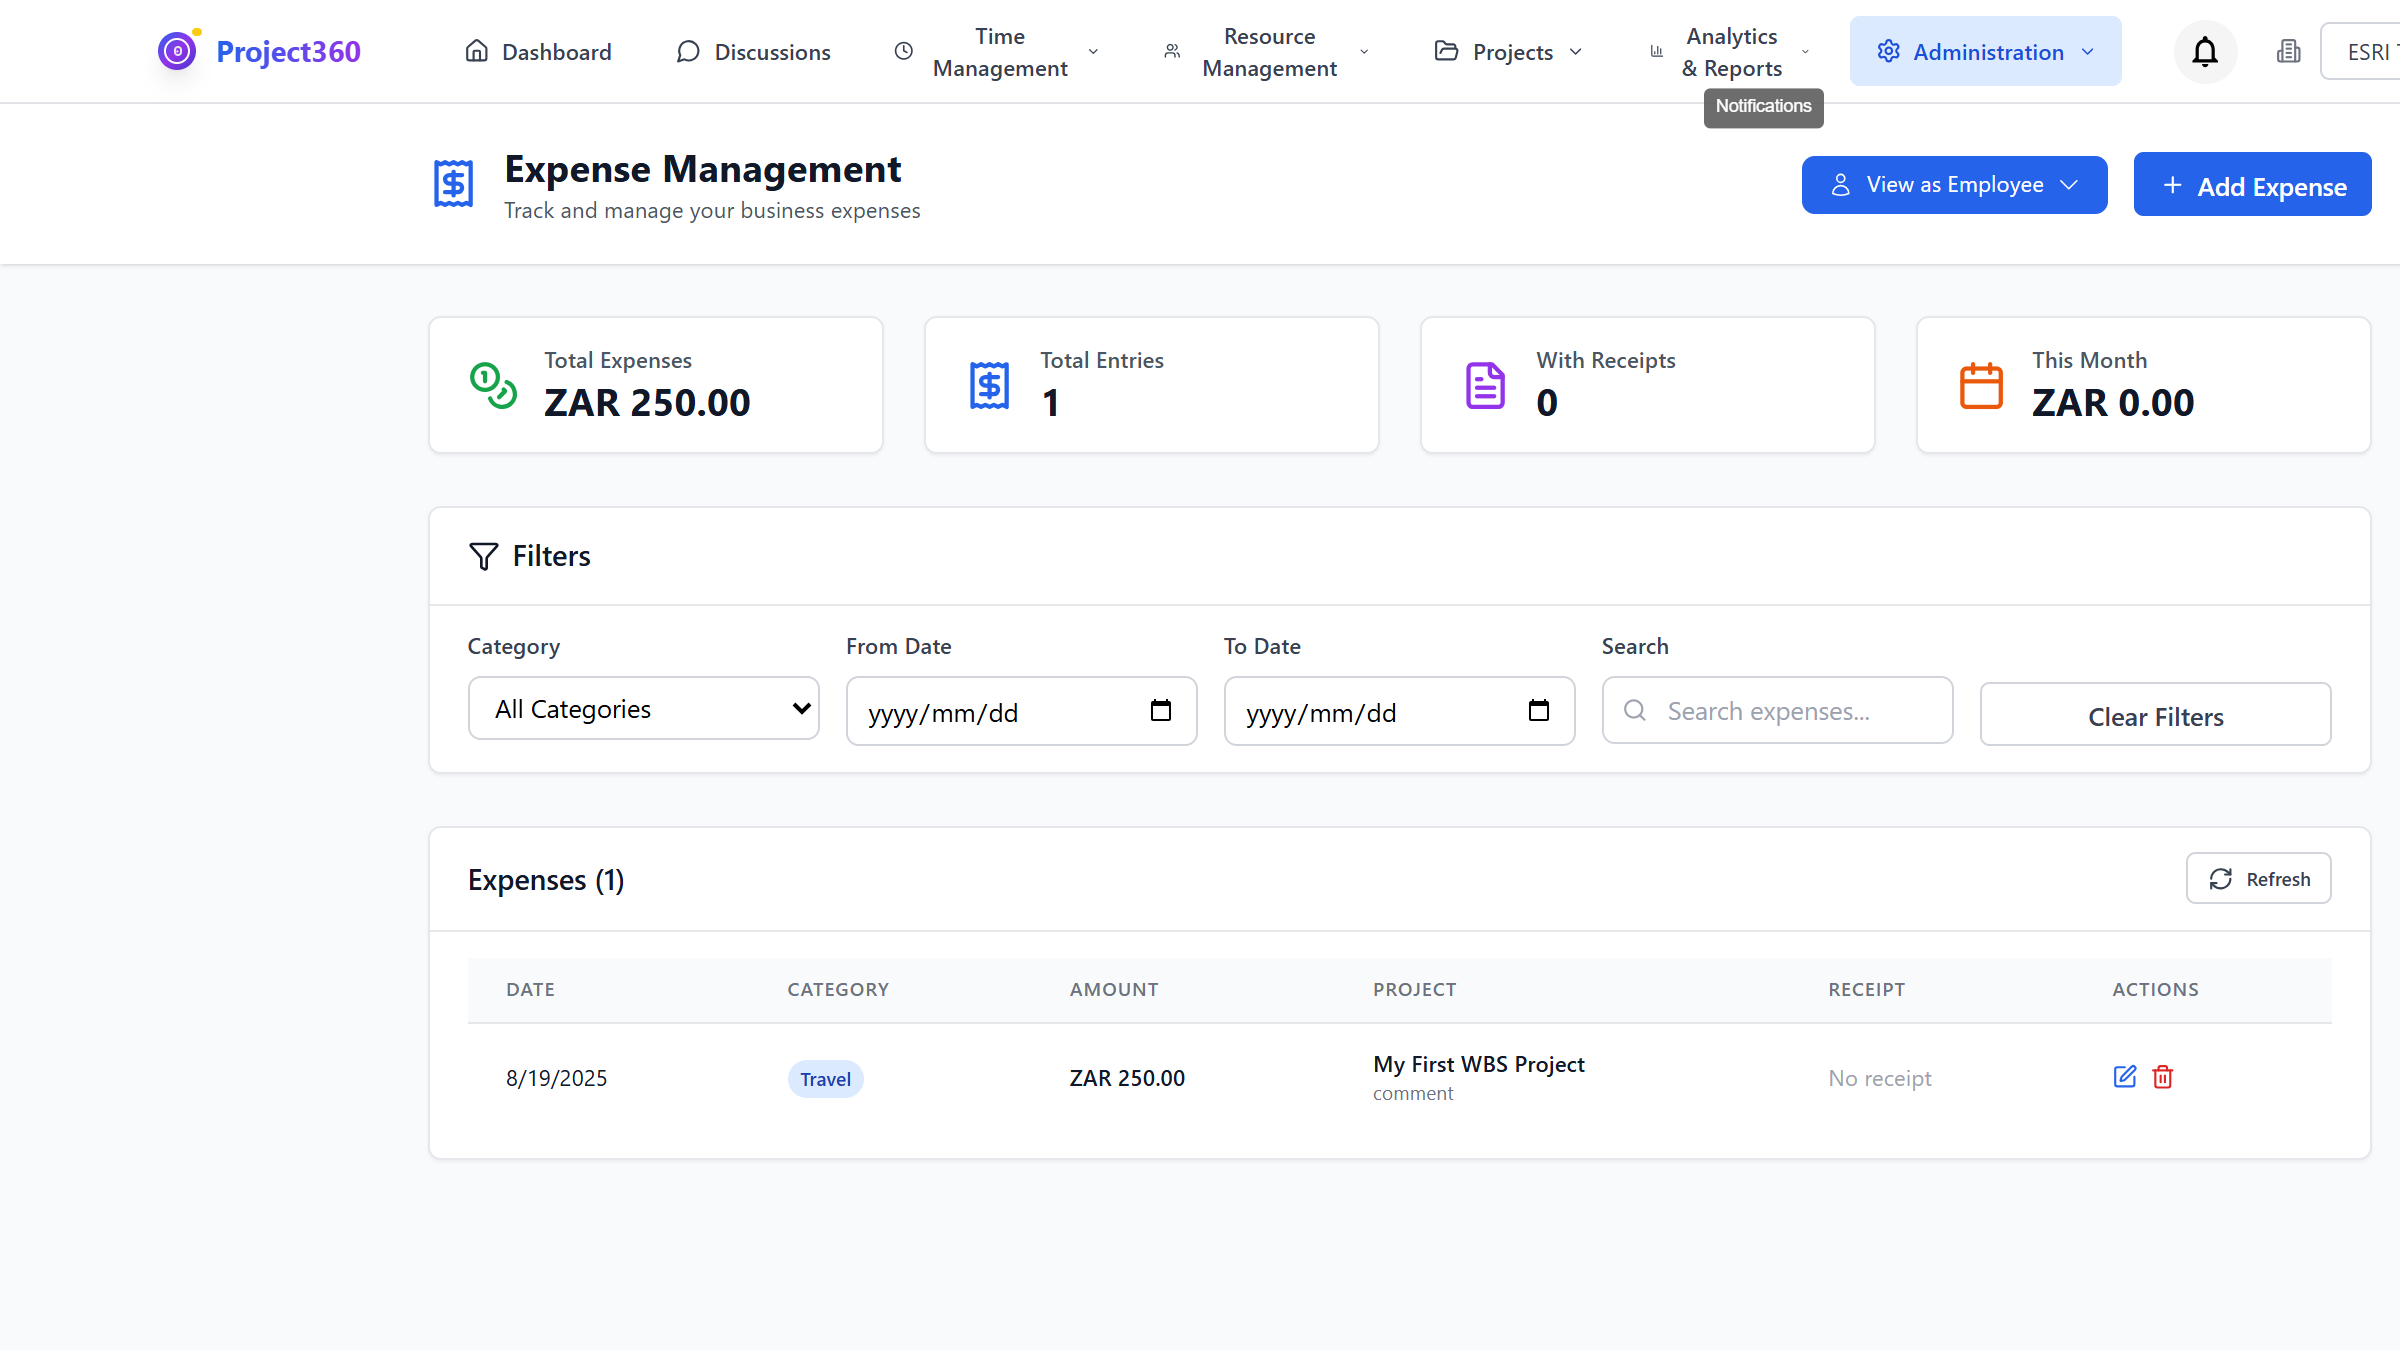Open the Administration dropdown menu
The image size is (2400, 1350).
point(1985,51)
